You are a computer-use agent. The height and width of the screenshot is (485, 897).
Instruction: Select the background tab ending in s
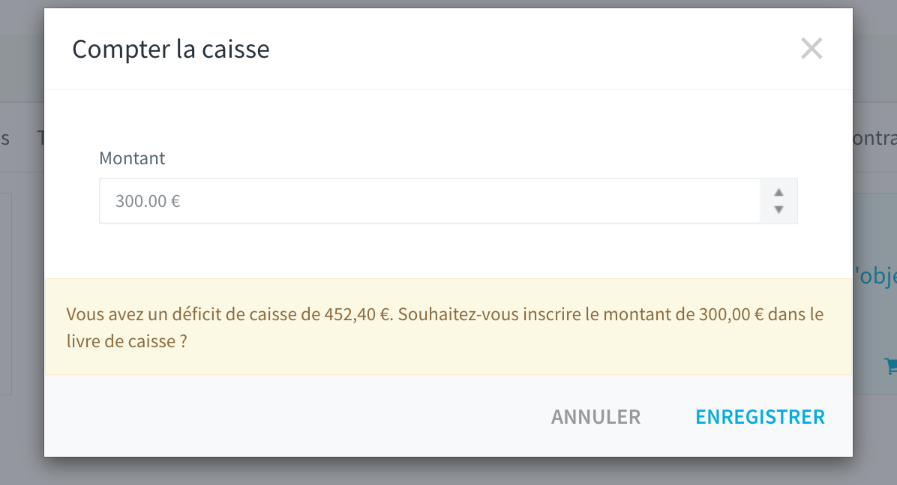5,138
